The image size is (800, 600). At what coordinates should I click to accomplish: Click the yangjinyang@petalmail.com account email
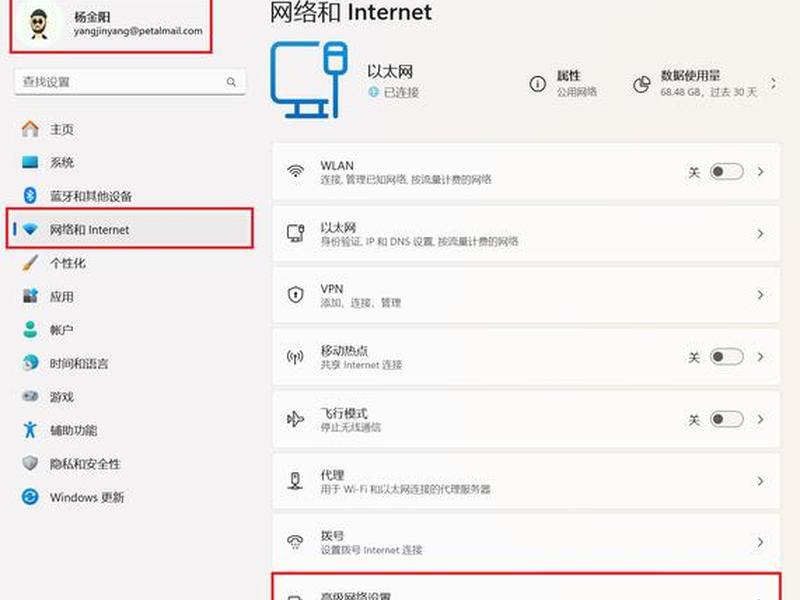click(138, 31)
